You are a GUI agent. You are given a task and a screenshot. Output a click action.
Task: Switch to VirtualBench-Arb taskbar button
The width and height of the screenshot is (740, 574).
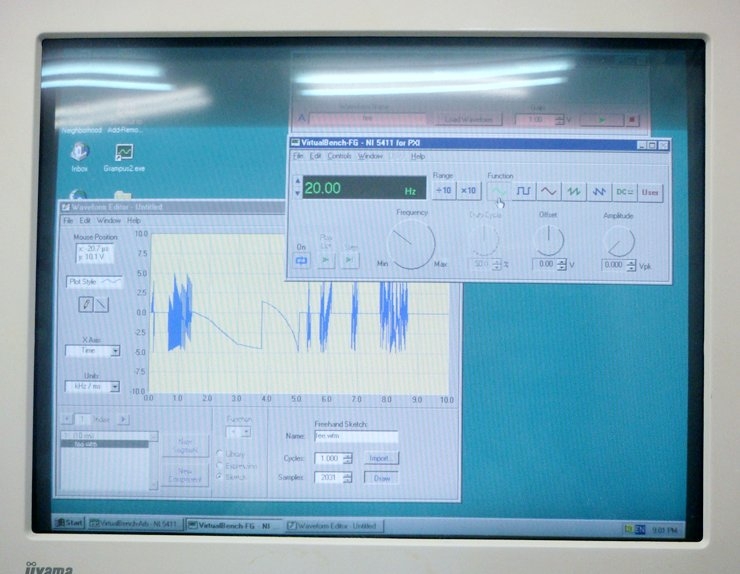[134, 524]
